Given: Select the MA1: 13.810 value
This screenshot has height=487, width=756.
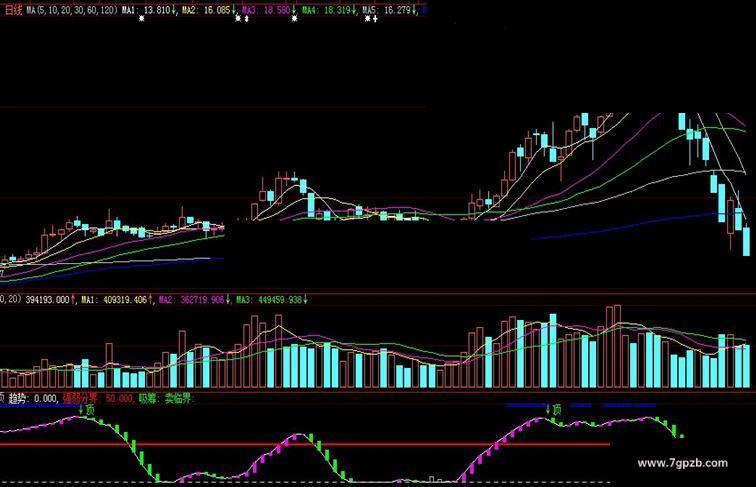Looking at the screenshot, I should pos(148,10).
